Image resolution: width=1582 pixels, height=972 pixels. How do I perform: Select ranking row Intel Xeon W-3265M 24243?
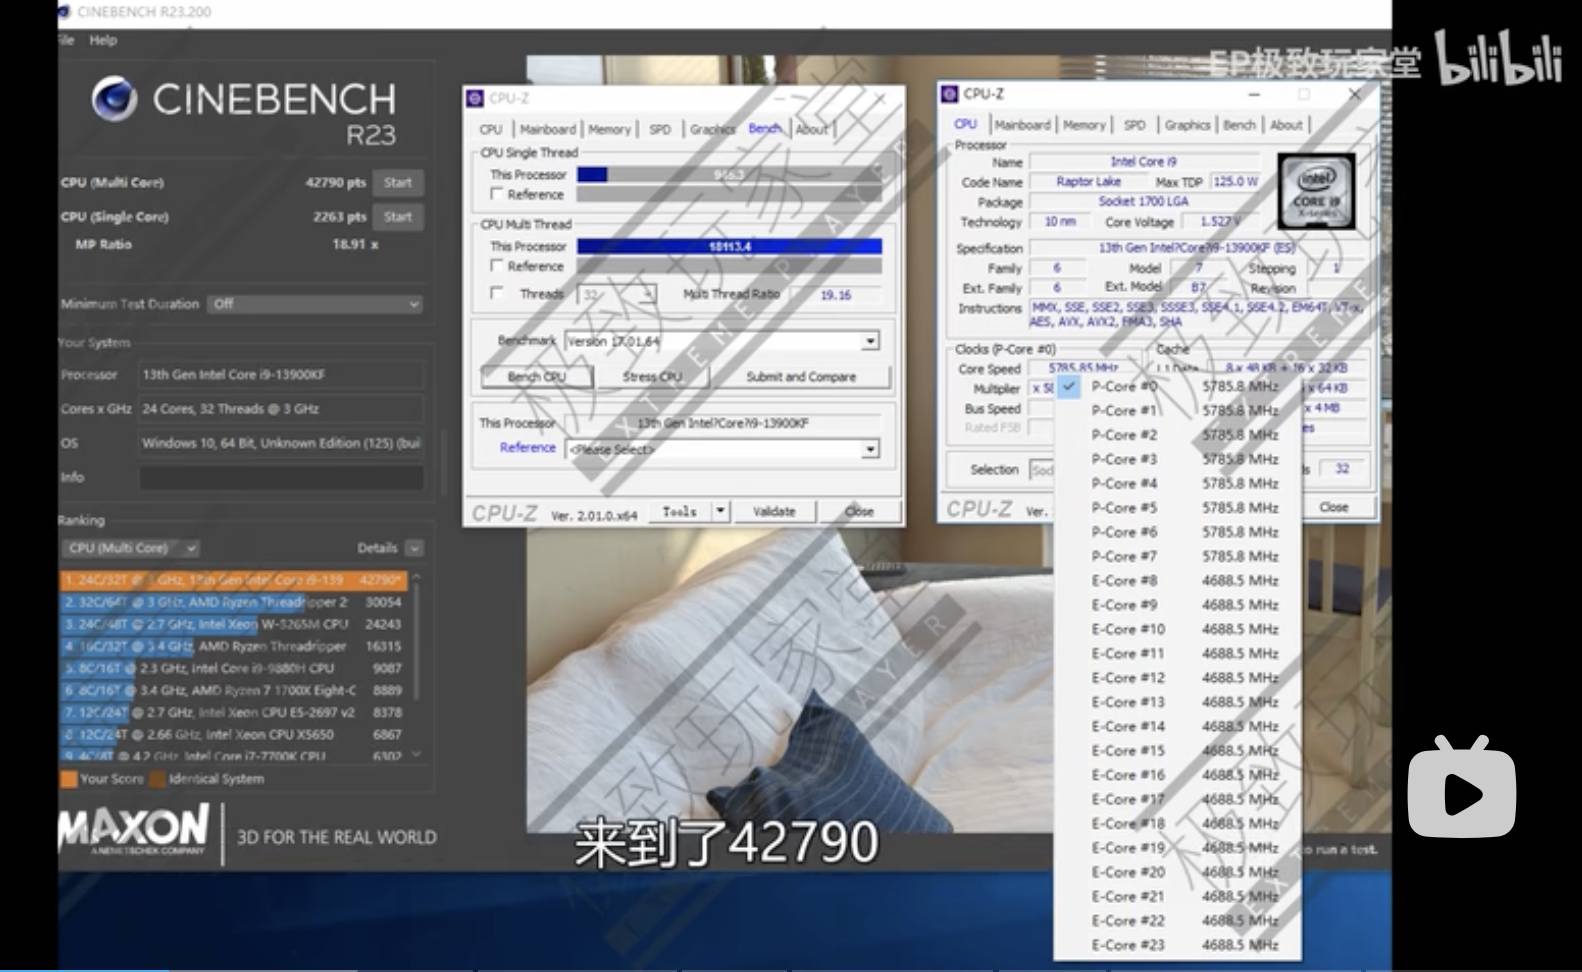tap(234, 624)
